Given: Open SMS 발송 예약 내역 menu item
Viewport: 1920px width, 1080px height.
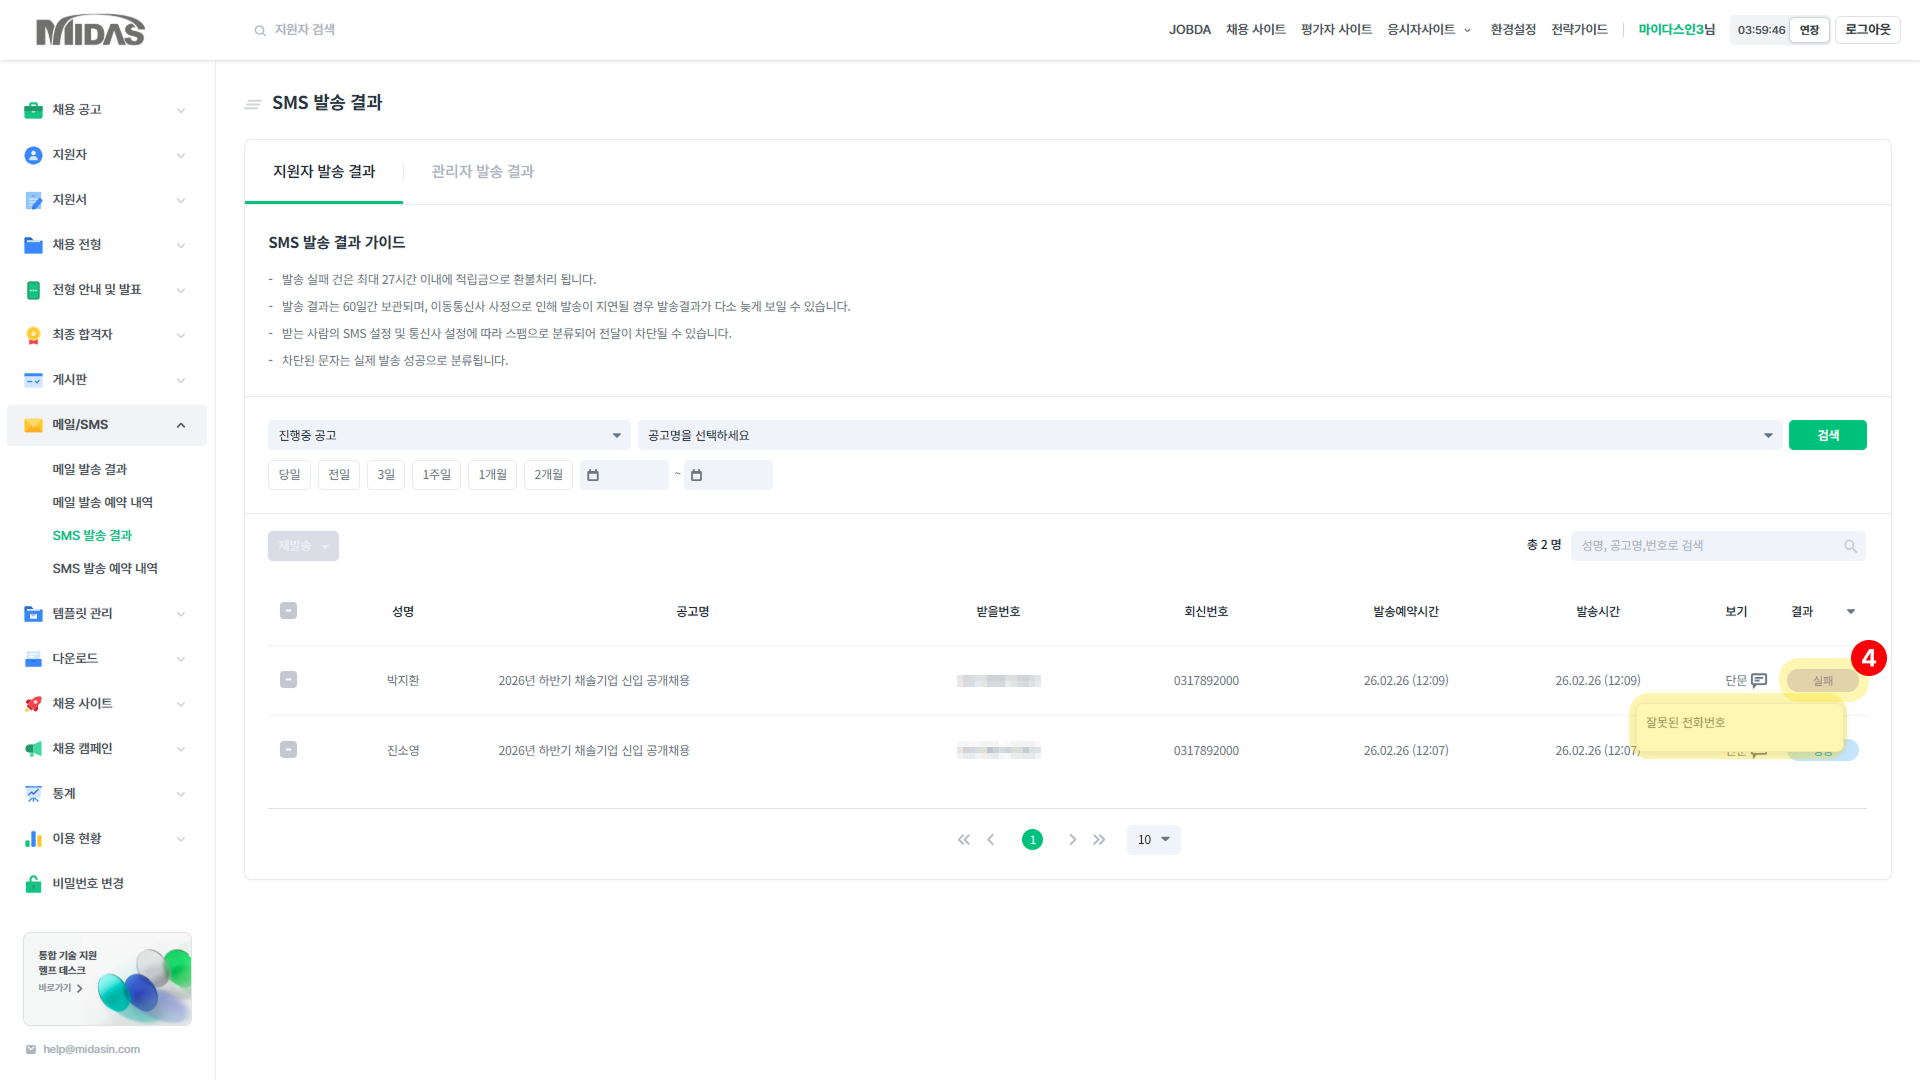Looking at the screenshot, I should 105,568.
